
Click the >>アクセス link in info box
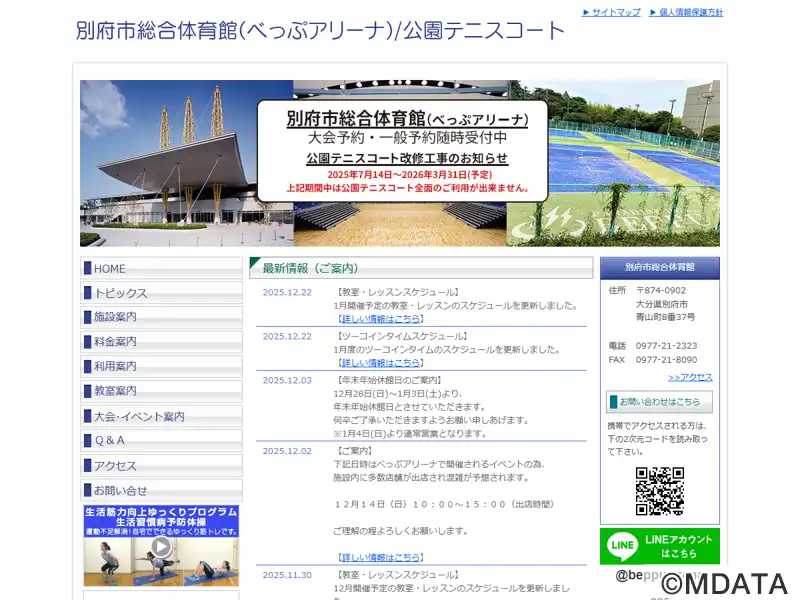[x=690, y=377]
